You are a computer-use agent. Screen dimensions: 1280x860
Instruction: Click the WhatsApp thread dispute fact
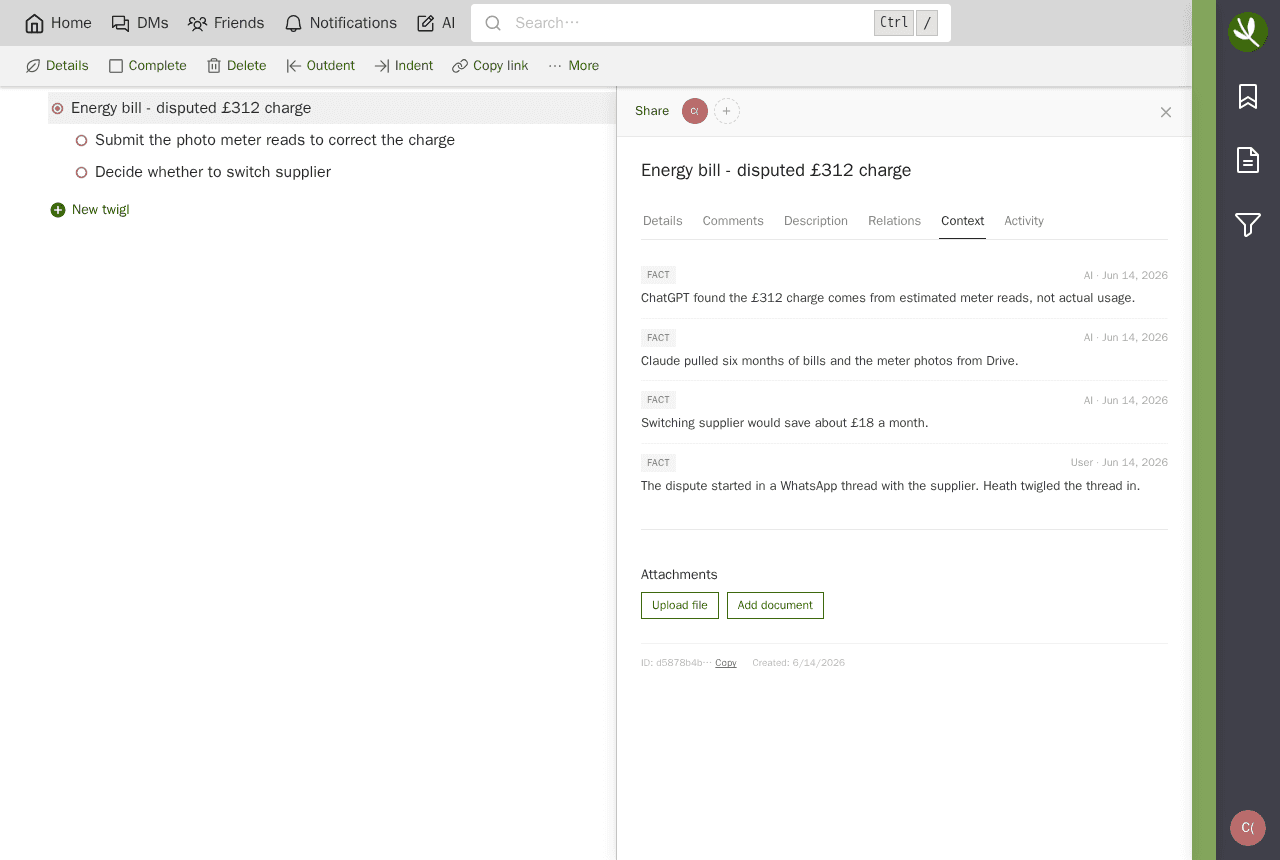coord(890,486)
